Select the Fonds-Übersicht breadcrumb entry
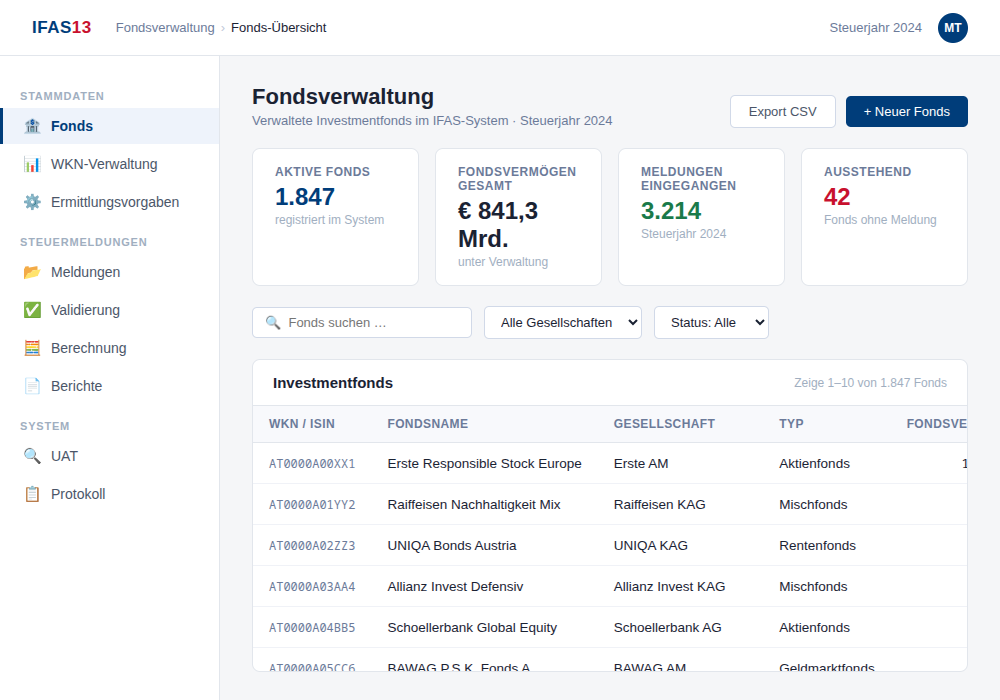Viewport: 1000px width, 700px height. [x=278, y=28]
